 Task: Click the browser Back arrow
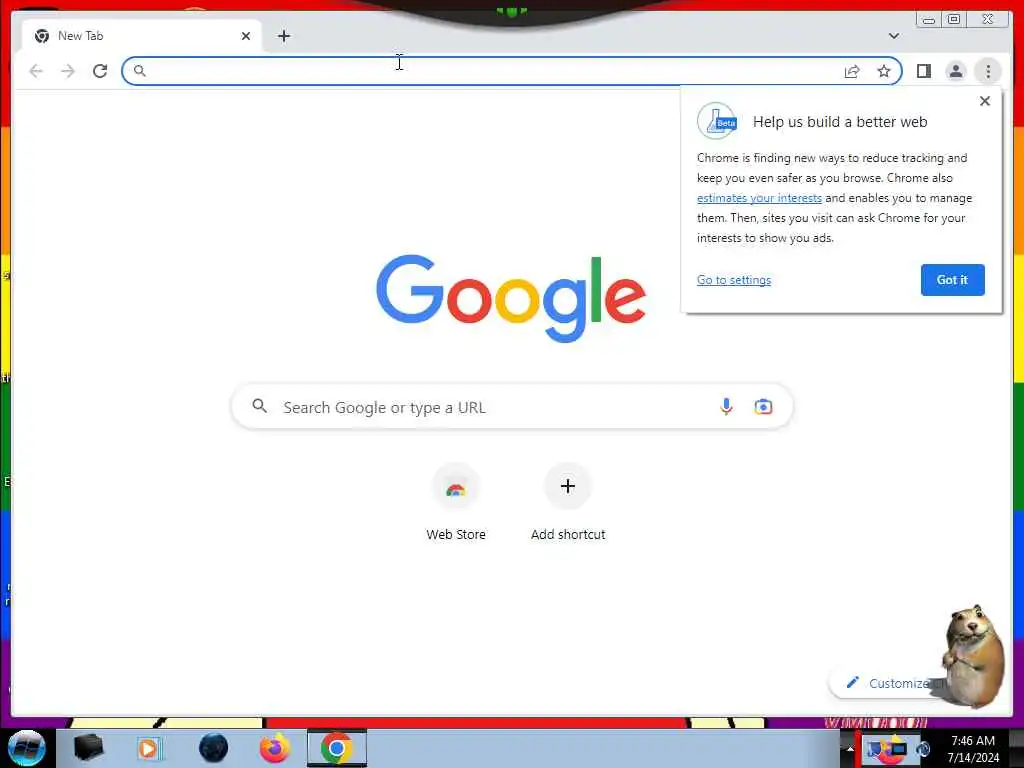tap(36, 71)
